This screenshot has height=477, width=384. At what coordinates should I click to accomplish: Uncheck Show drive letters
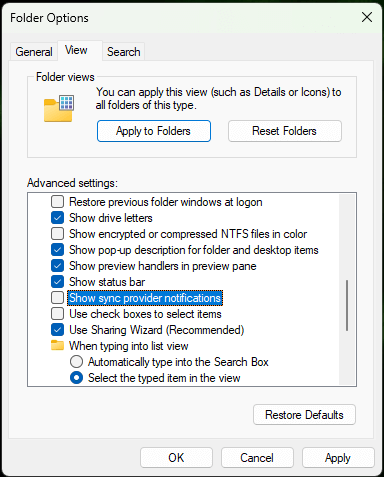tap(57, 218)
